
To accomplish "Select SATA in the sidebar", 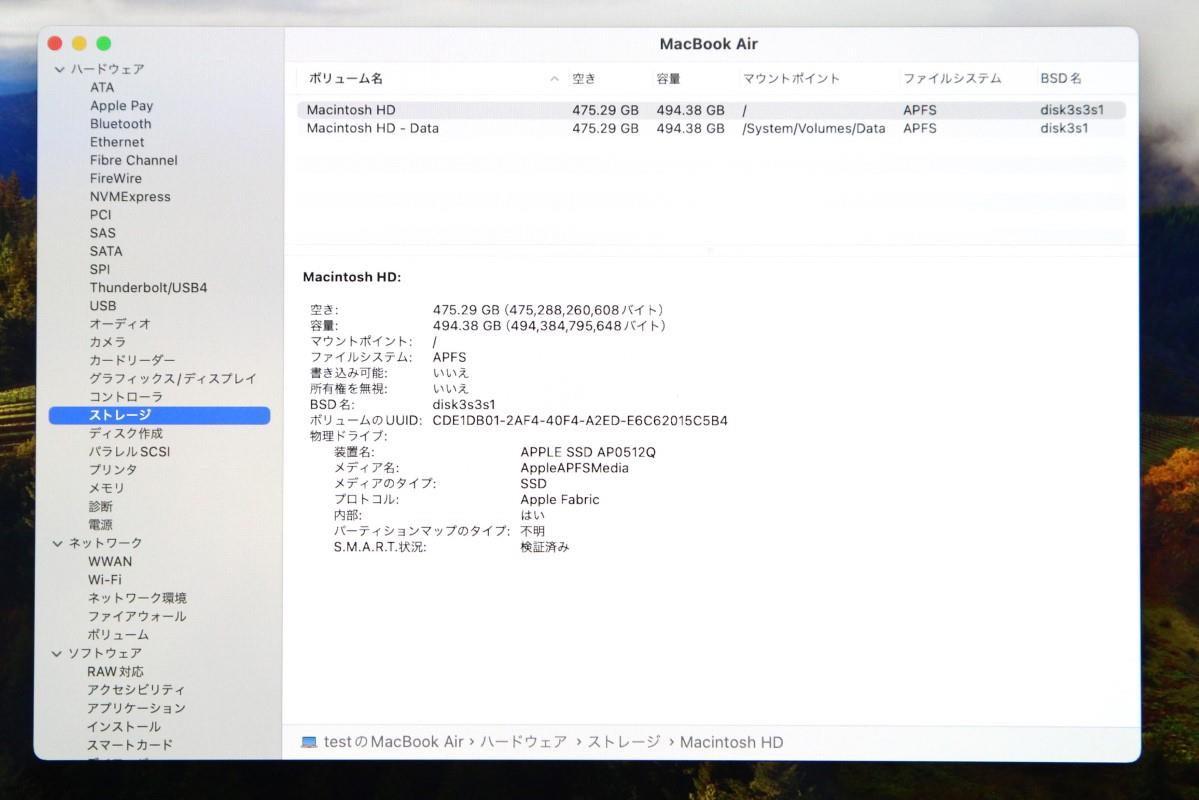I will (x=106, y=252).
